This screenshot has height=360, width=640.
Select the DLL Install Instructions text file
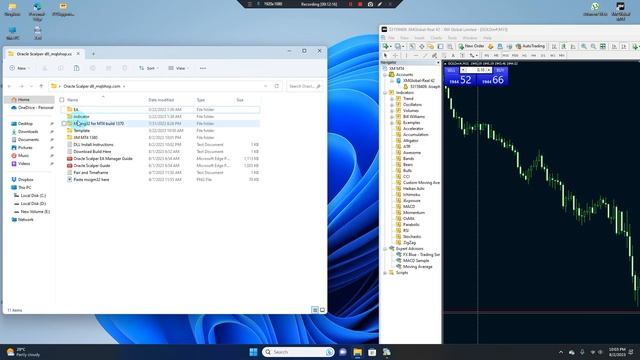[x=93, y=144]
